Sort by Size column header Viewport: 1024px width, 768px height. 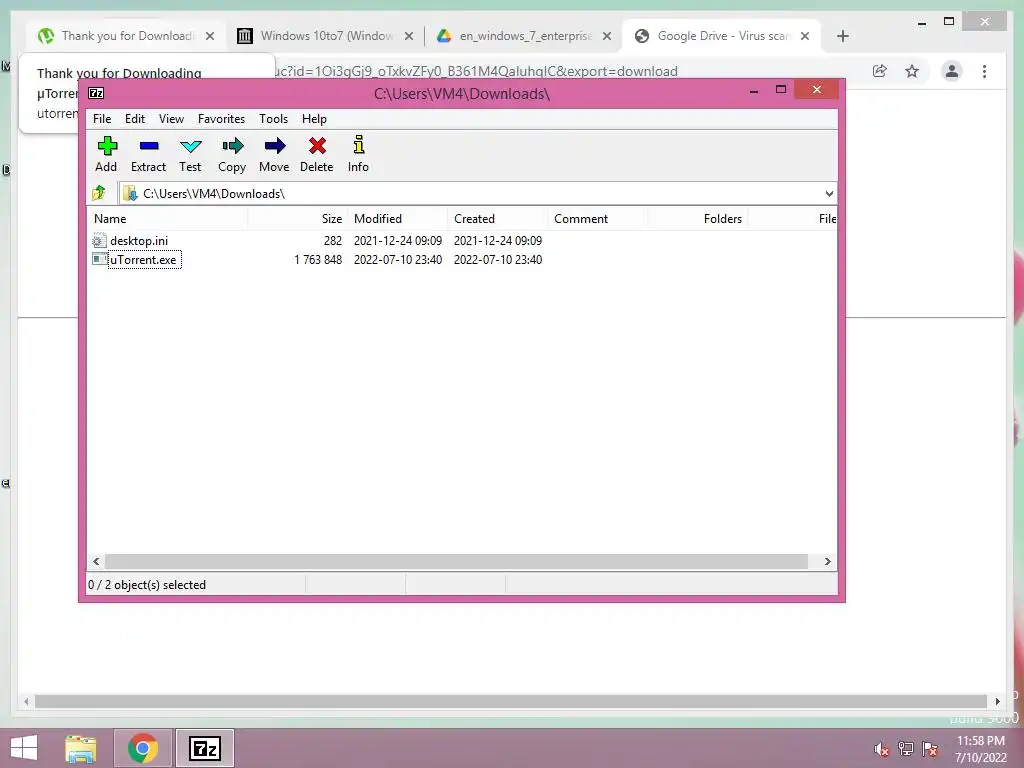(x=297, y=219)
